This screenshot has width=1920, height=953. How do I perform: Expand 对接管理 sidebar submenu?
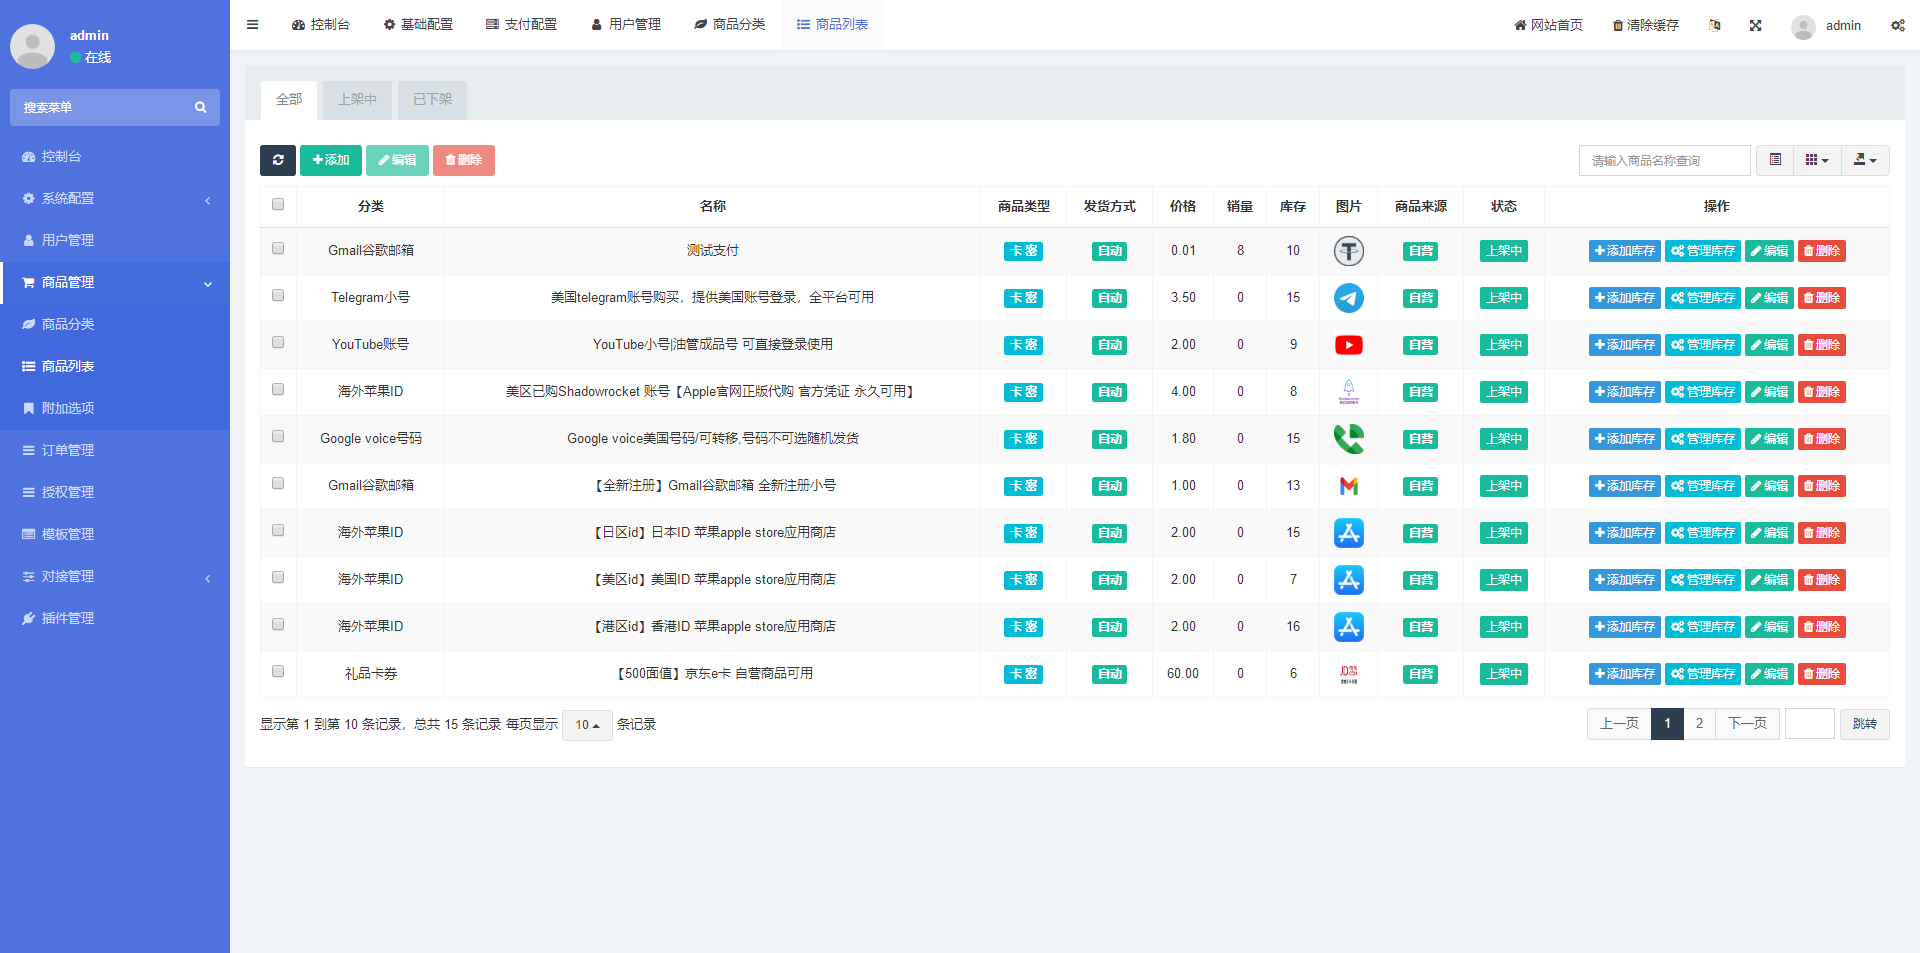(x=115, y=576)
